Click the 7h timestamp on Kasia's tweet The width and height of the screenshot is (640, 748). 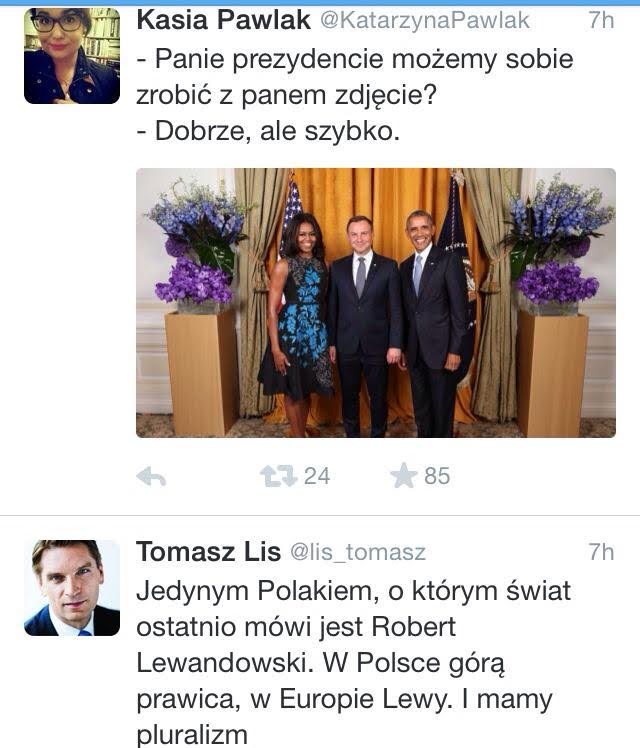pyautogui.click(x=601, y=20)
